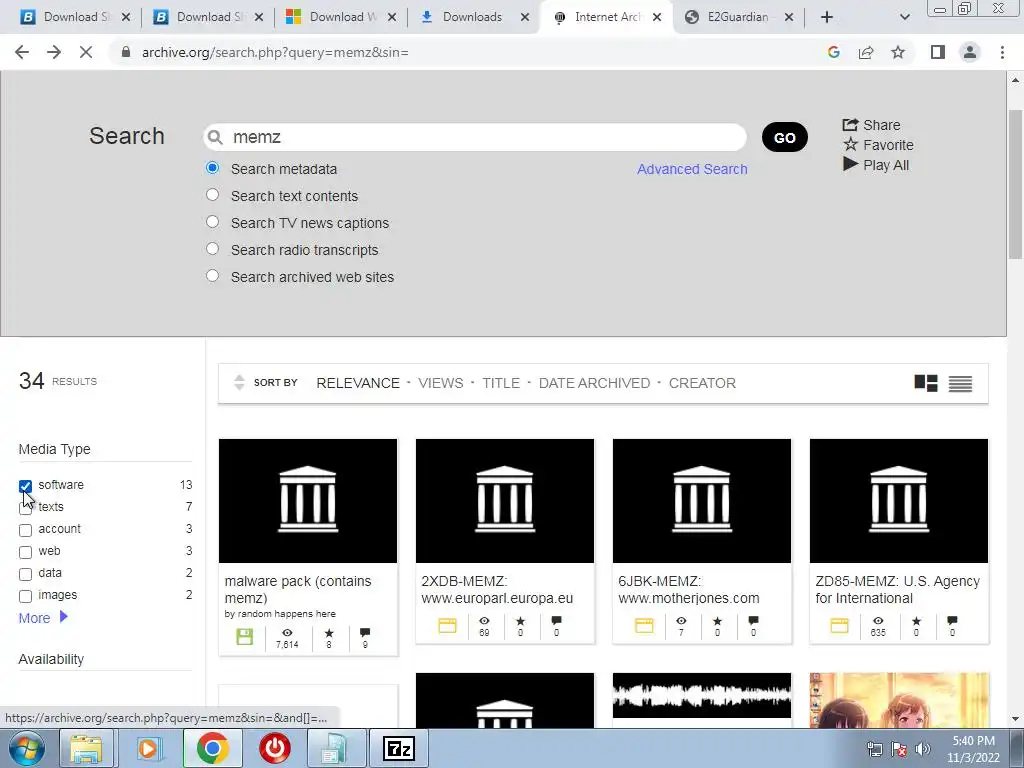The image size is (1024, 768).
Task: Expand More media types
Action: pyautogui.click(x=43, y=618)
